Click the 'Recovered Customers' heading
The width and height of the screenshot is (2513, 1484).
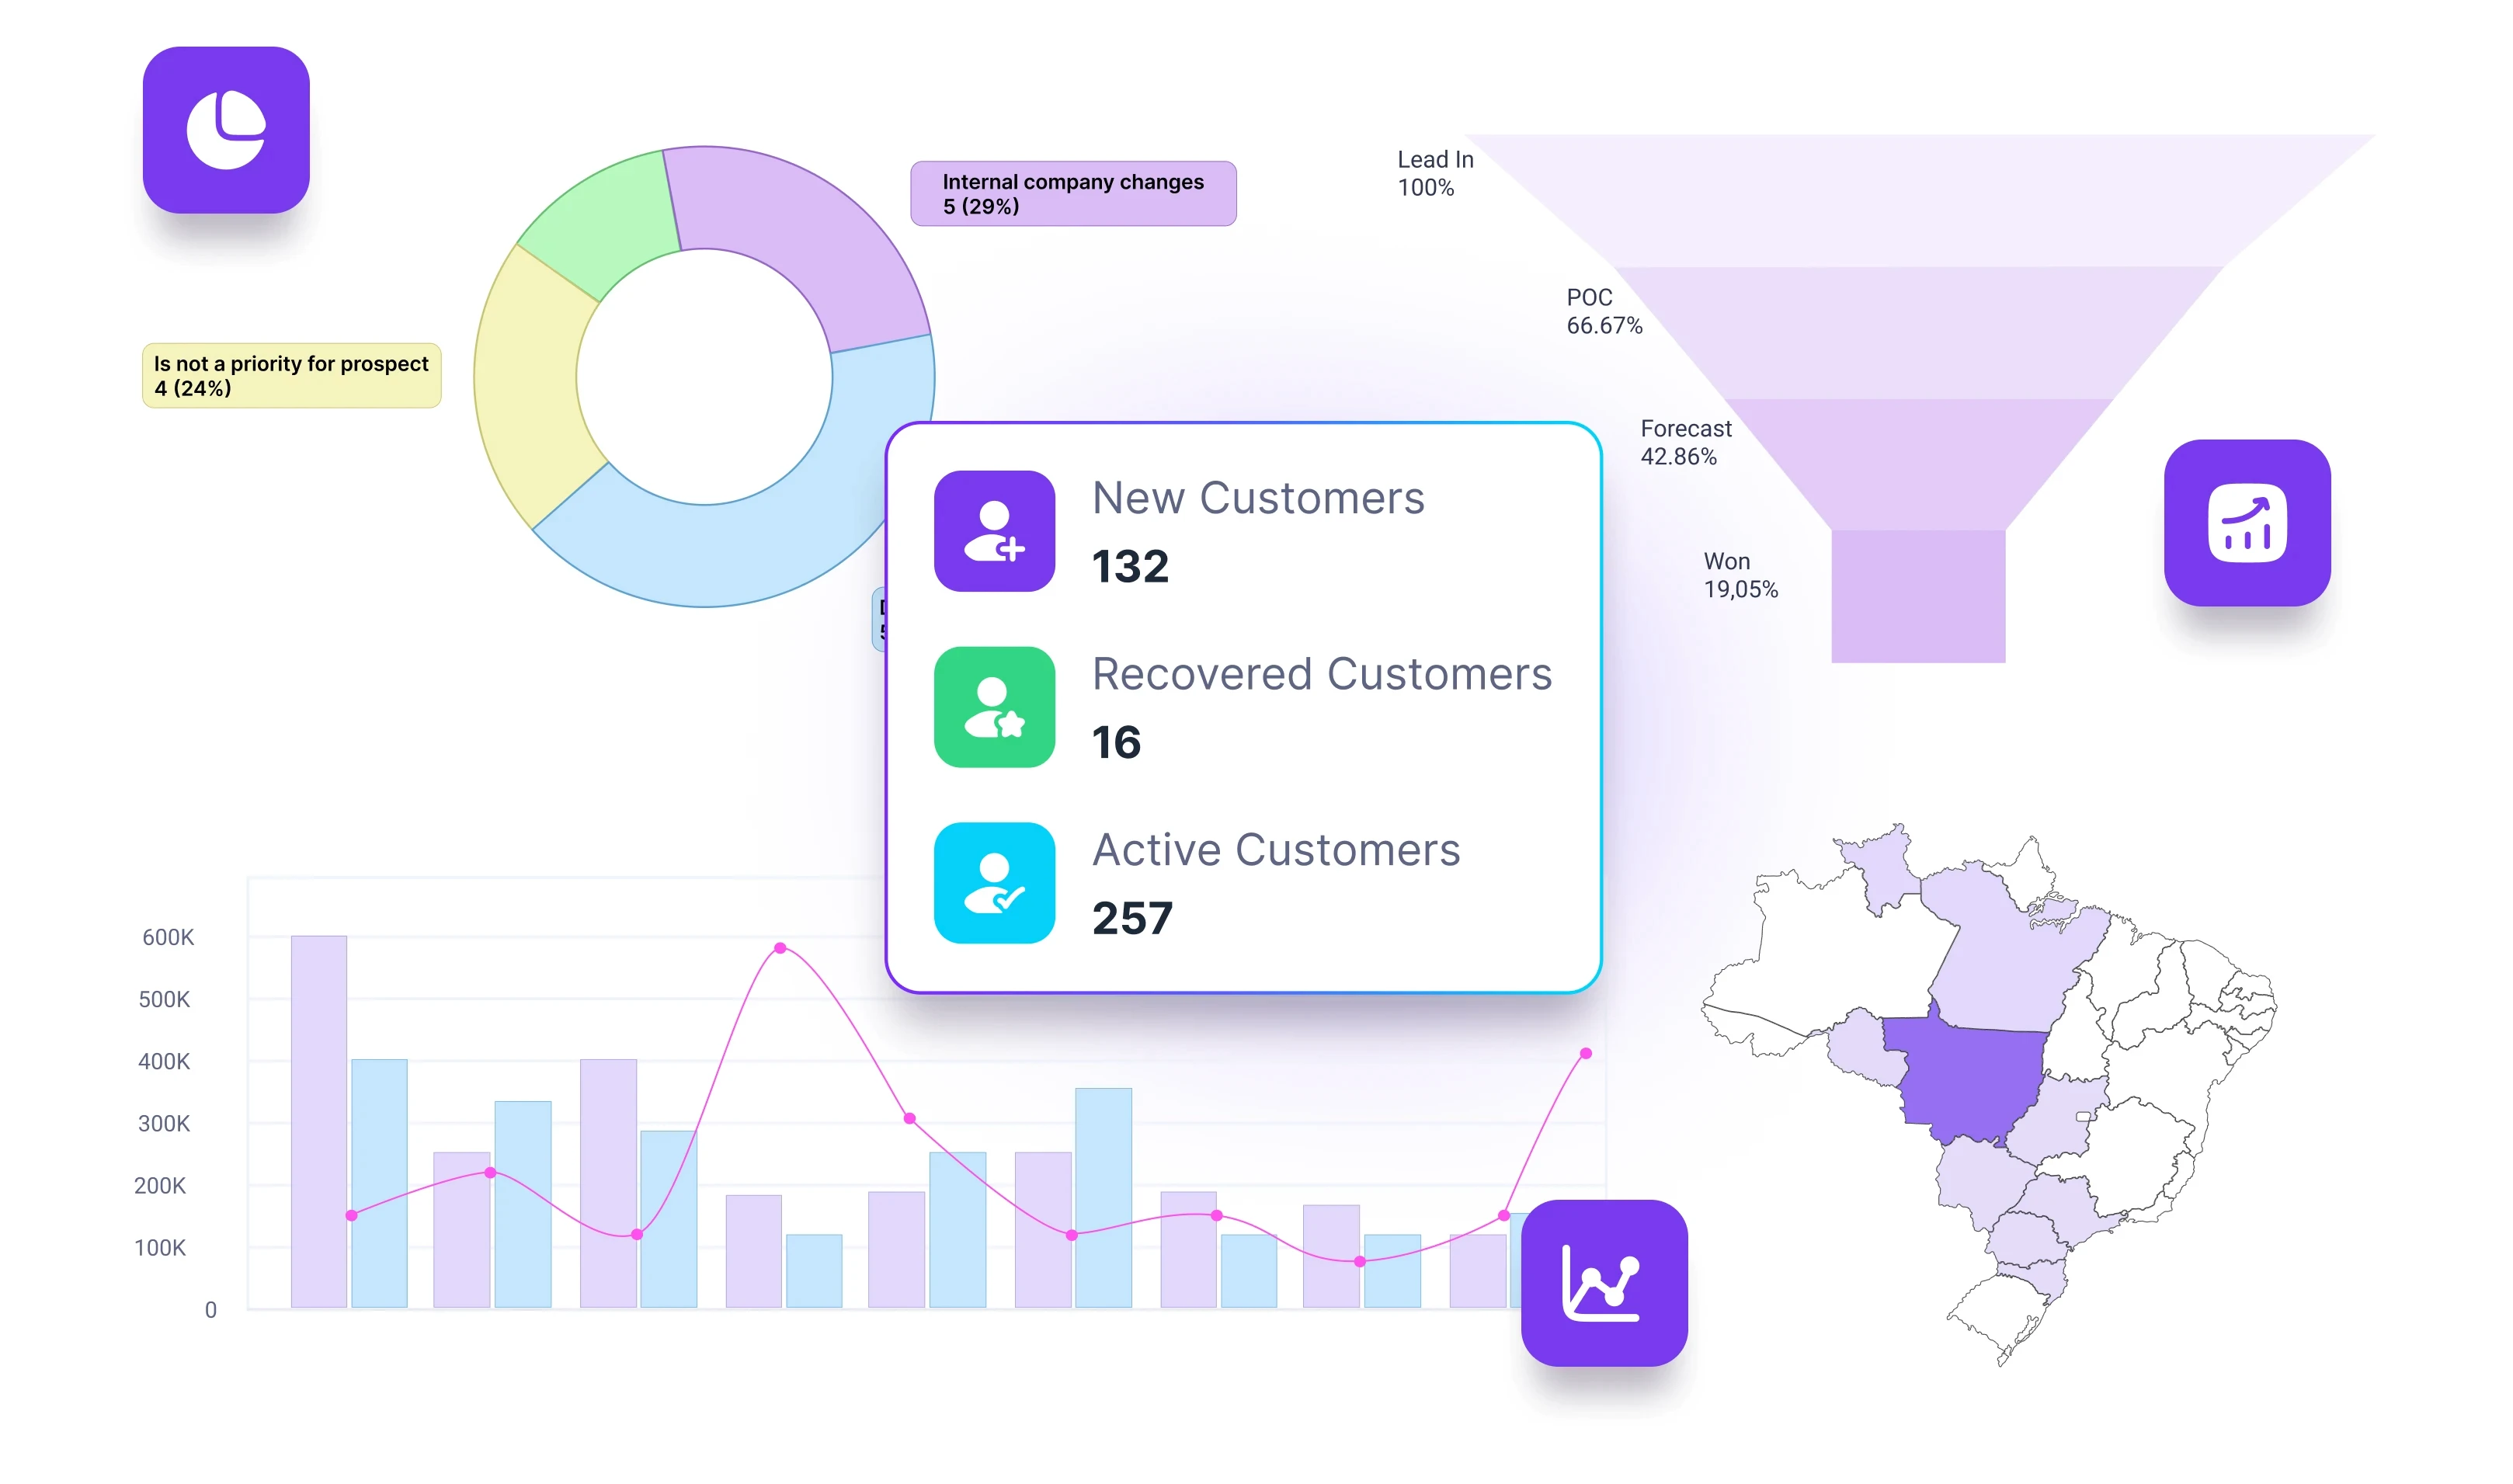point(1322,674)
